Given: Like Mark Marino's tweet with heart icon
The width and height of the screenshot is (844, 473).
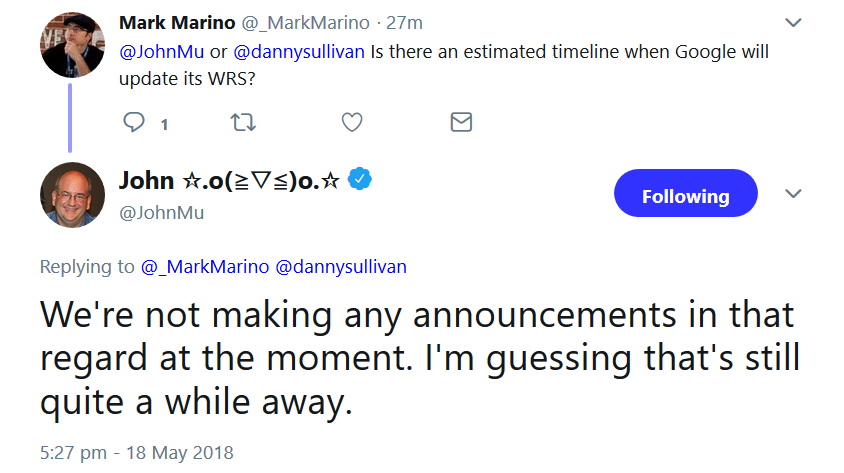Looking at the screenshot, I should coord(351,123).
